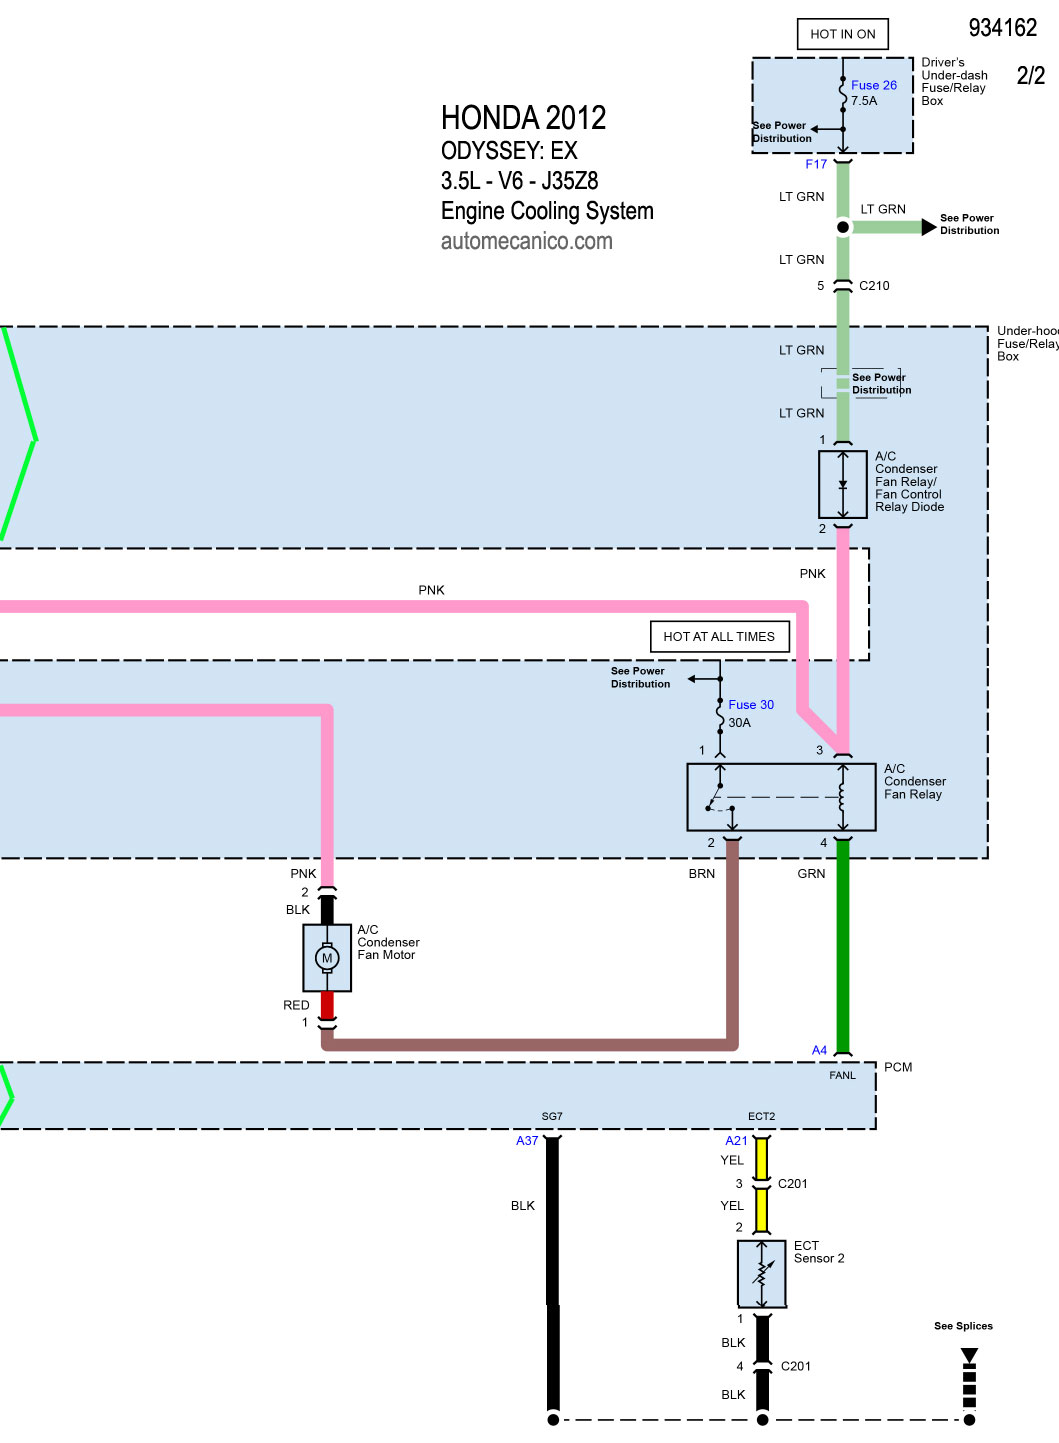The image size is (1059, 1443).
Task: Click the ECT Sensor 2 label
Action: coord(819,1252)
